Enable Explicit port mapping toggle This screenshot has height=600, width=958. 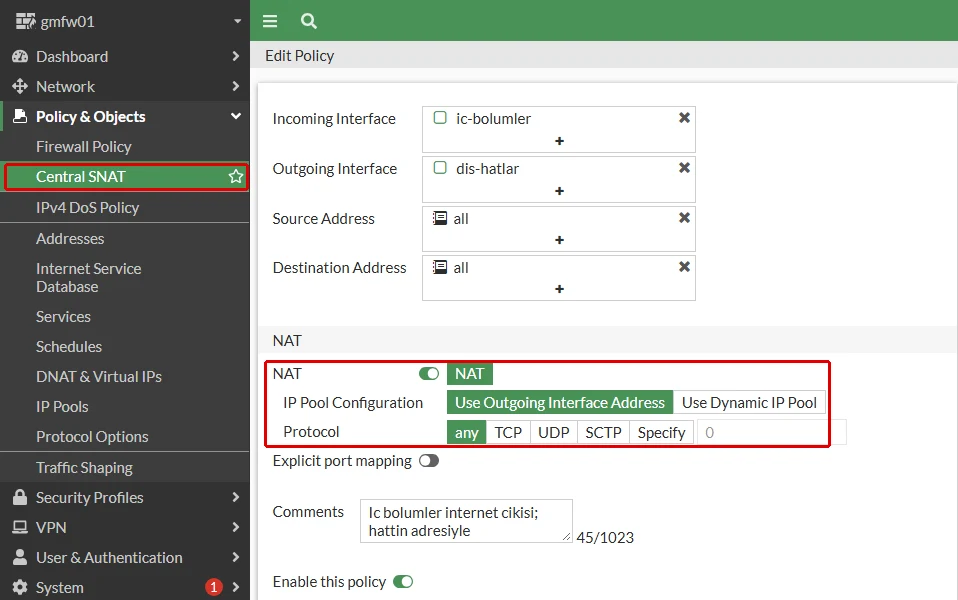tap(429, 461)
